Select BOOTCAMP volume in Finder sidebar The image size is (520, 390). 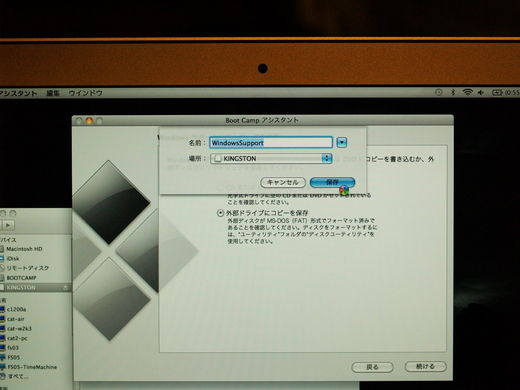21,278
